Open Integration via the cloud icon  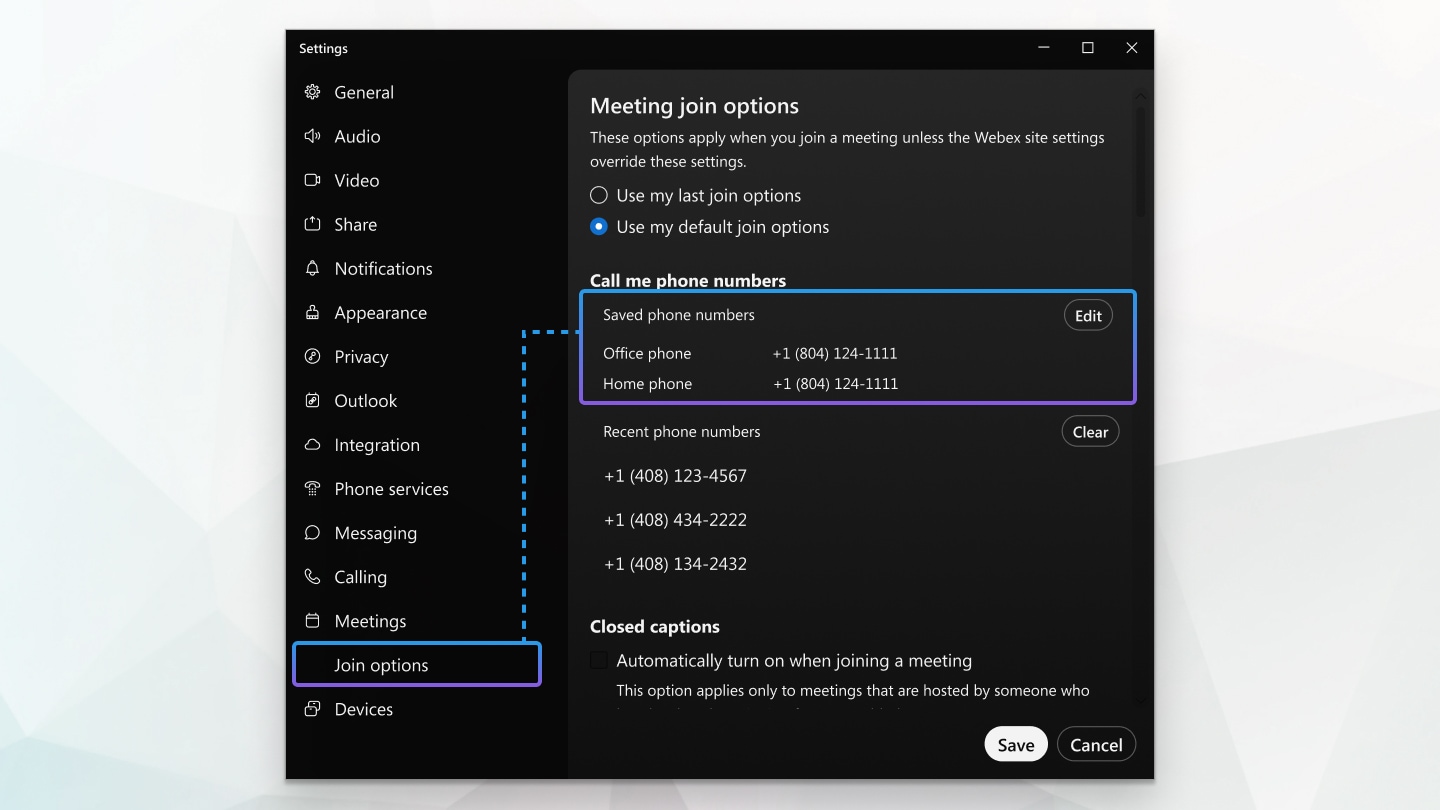click(313, 444)
